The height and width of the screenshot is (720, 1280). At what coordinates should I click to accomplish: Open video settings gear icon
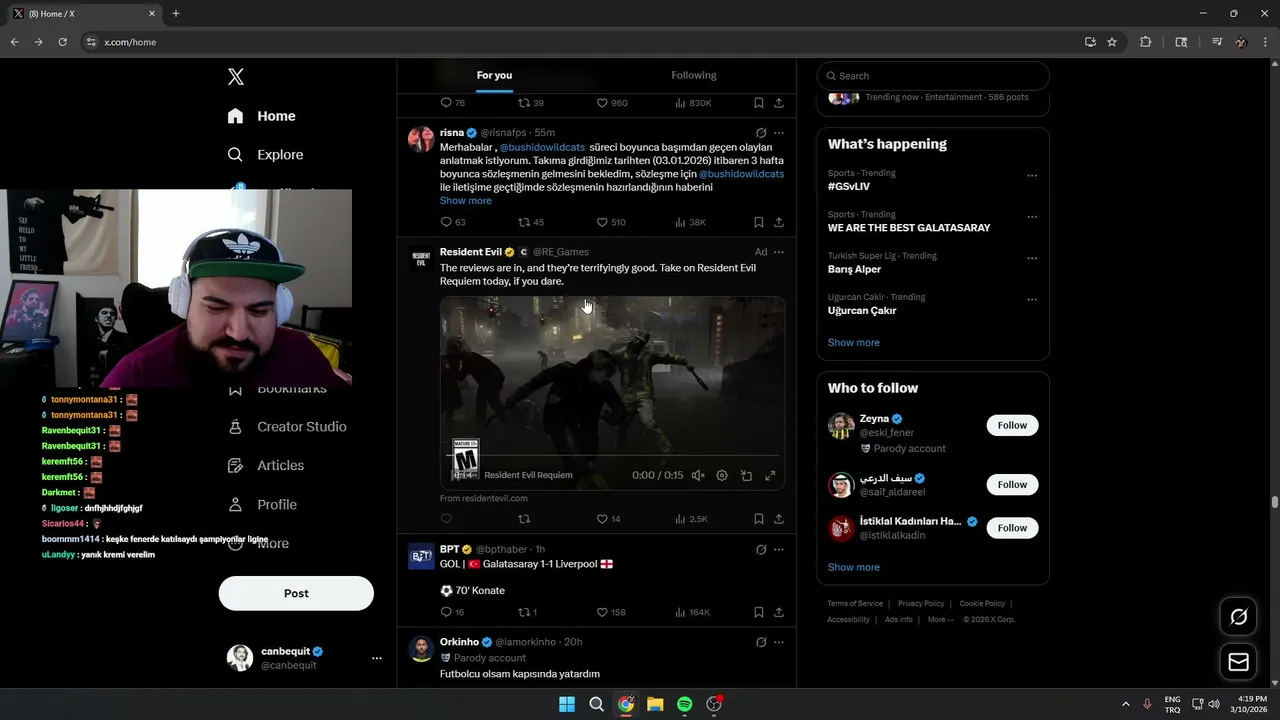pos(722,476)
